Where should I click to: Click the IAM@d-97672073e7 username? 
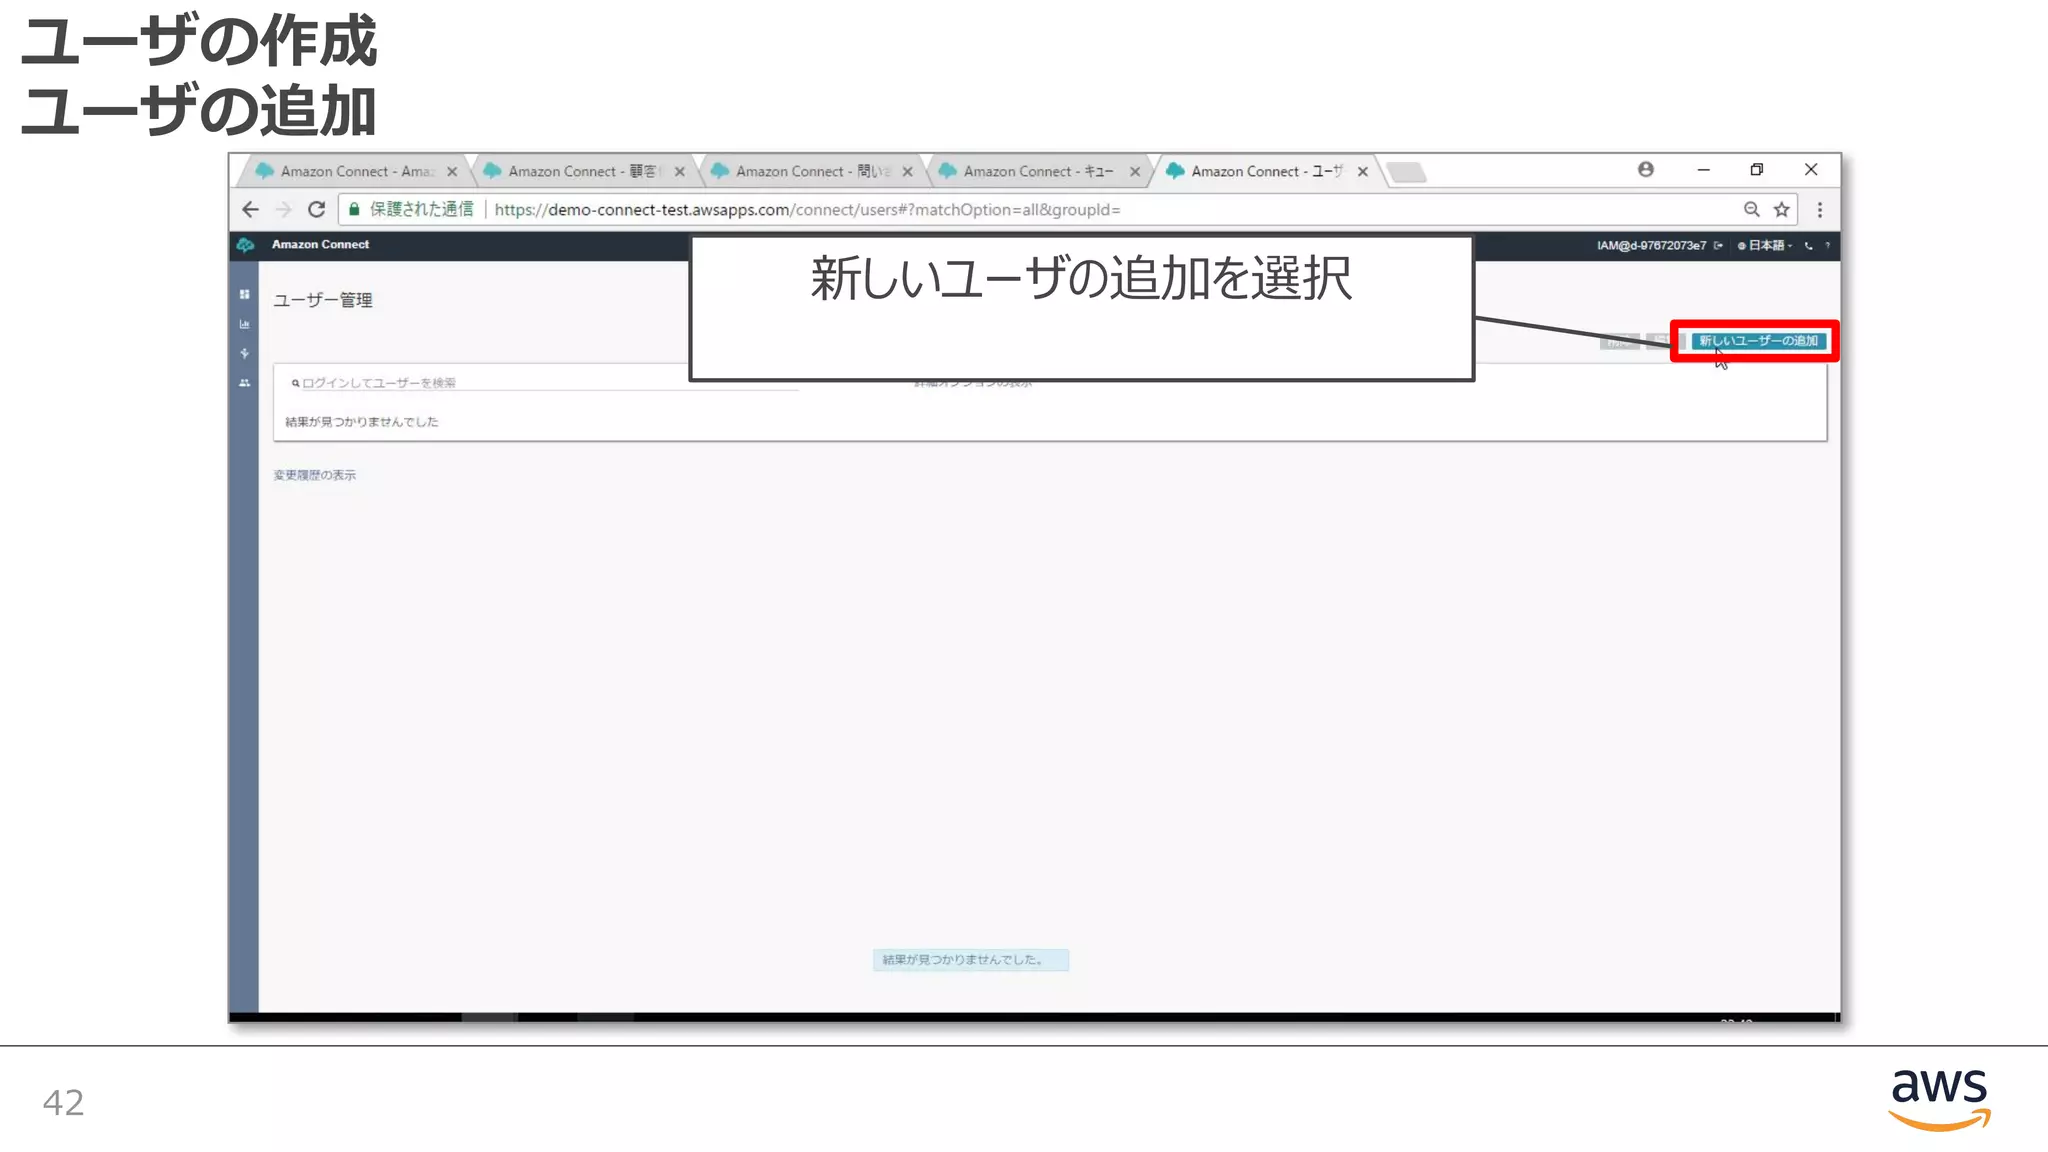click(1652, 245)
